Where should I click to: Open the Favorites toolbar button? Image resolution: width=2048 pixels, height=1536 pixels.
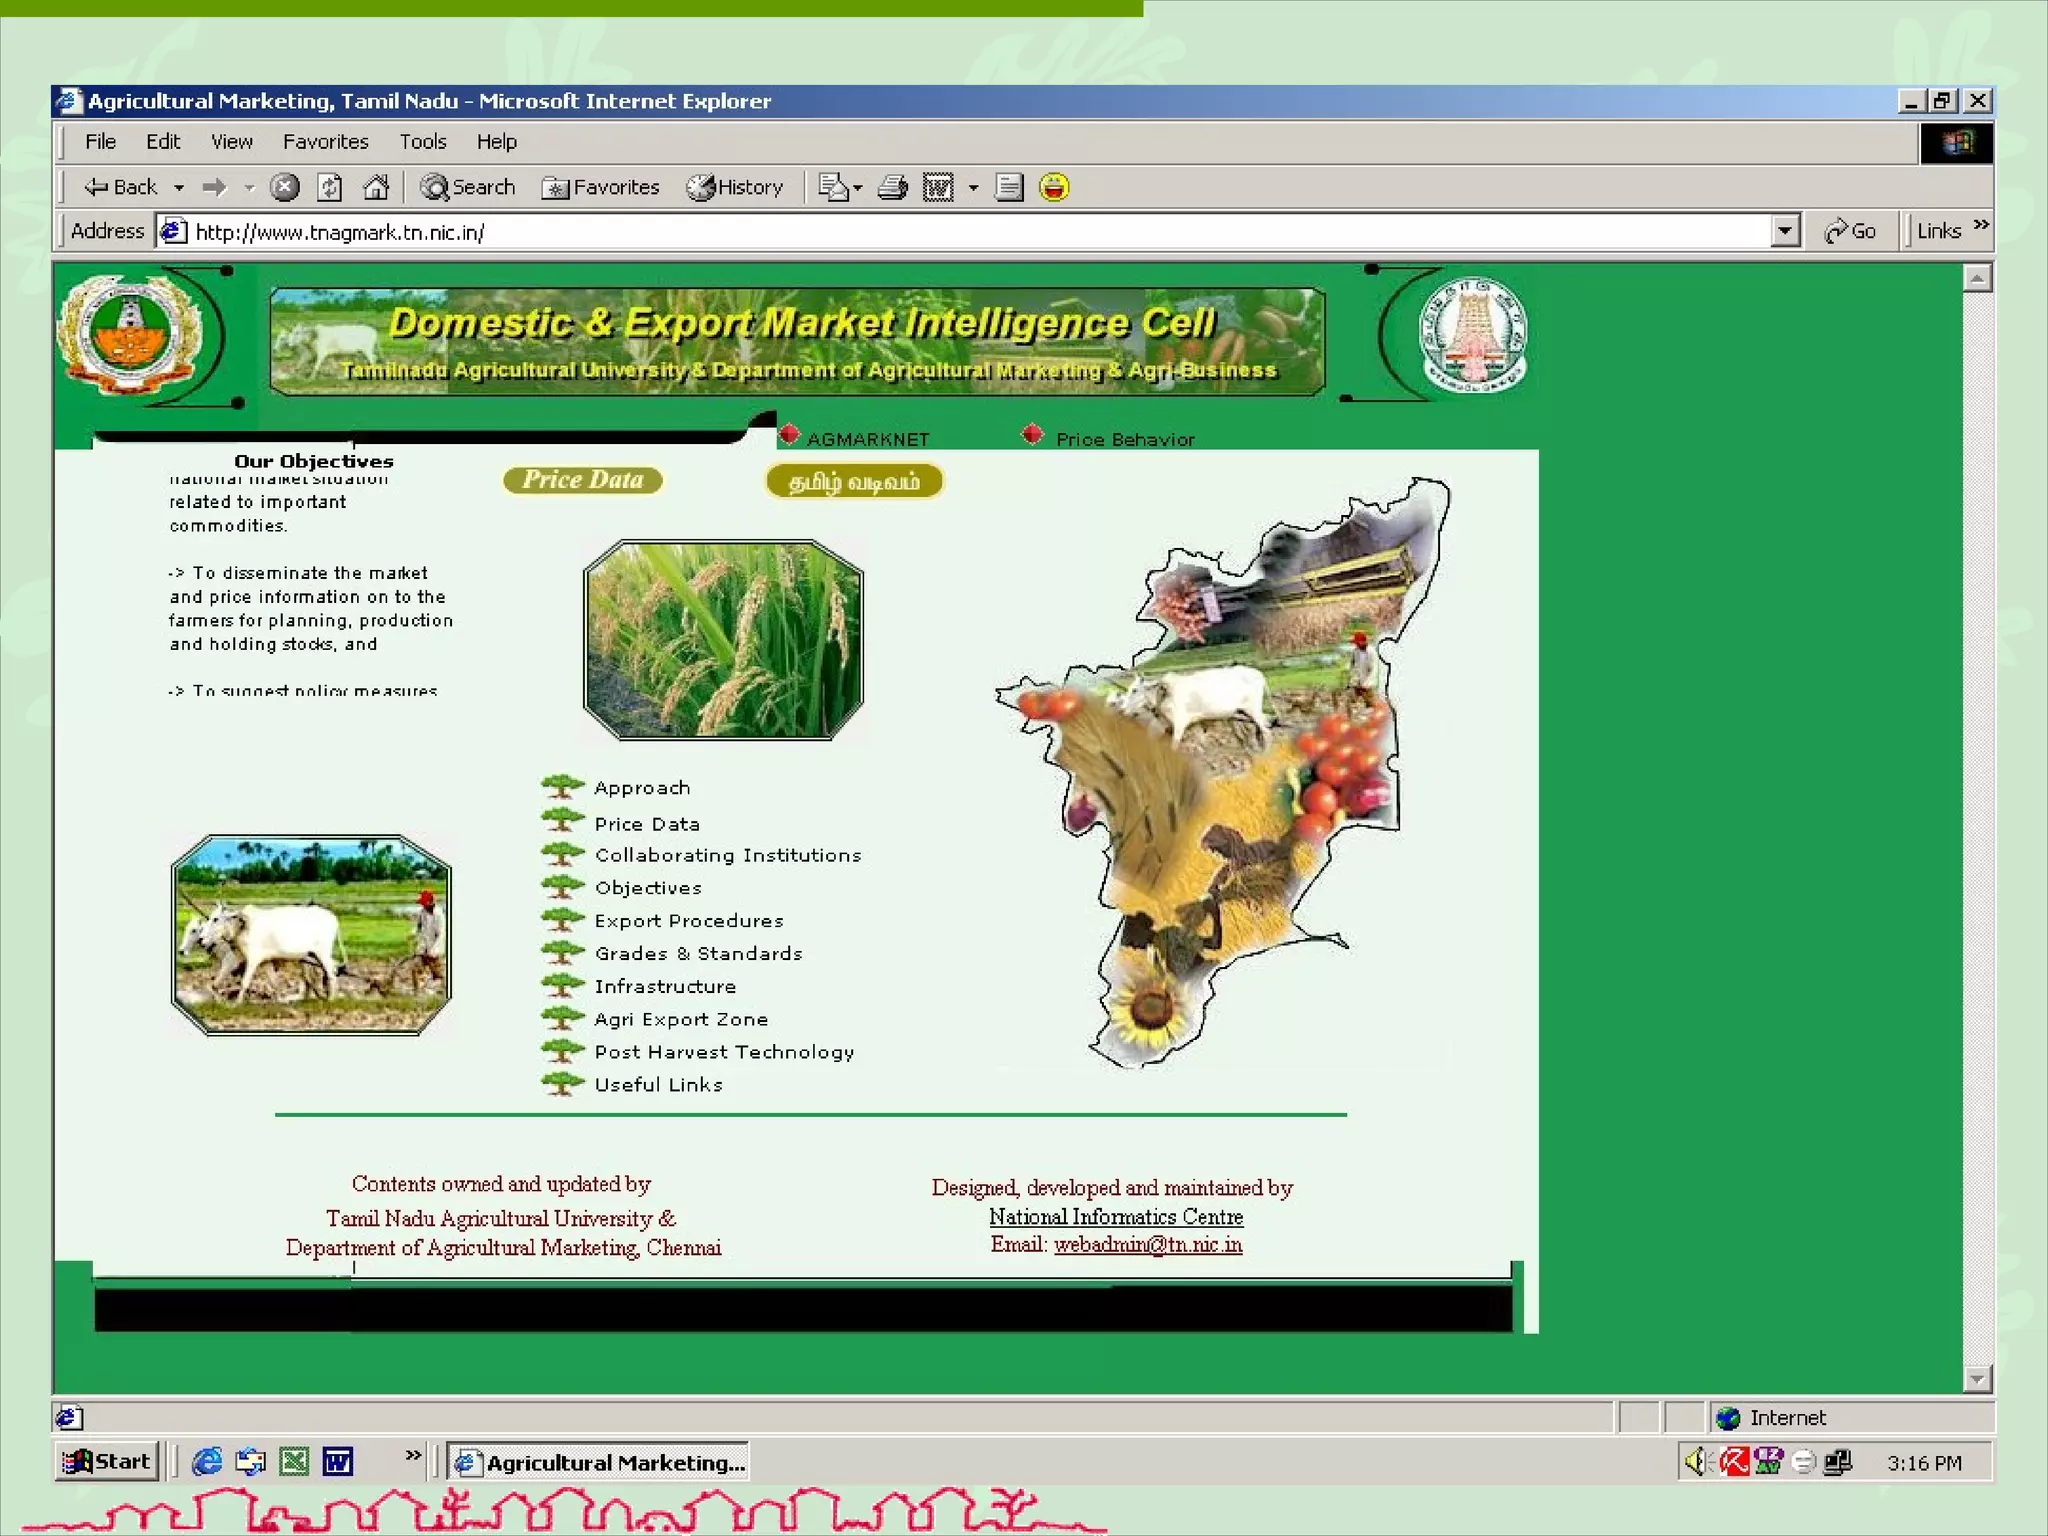tap(601, 187)
